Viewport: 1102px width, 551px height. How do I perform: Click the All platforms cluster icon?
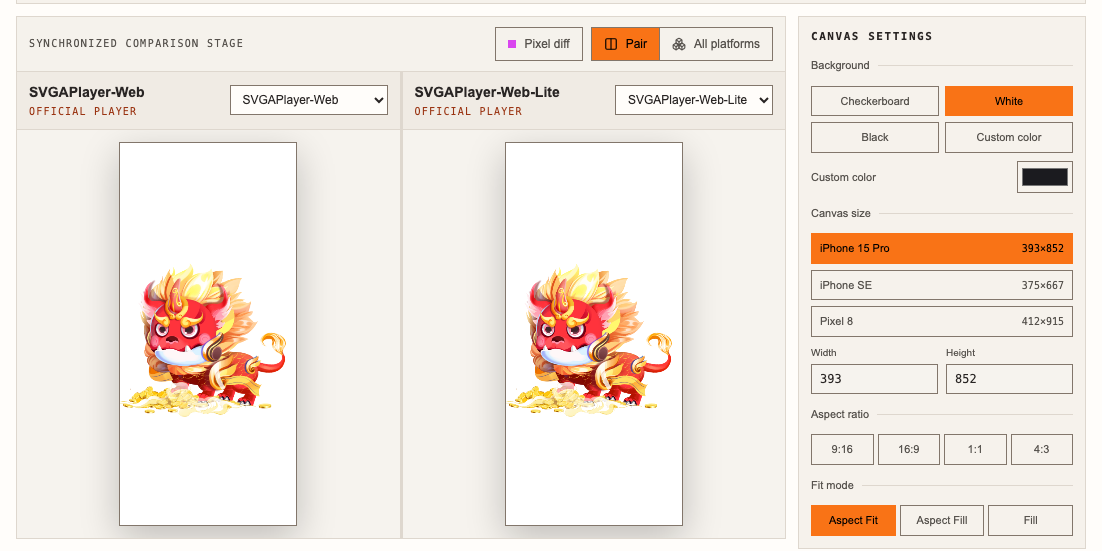(x=679, y=44)
